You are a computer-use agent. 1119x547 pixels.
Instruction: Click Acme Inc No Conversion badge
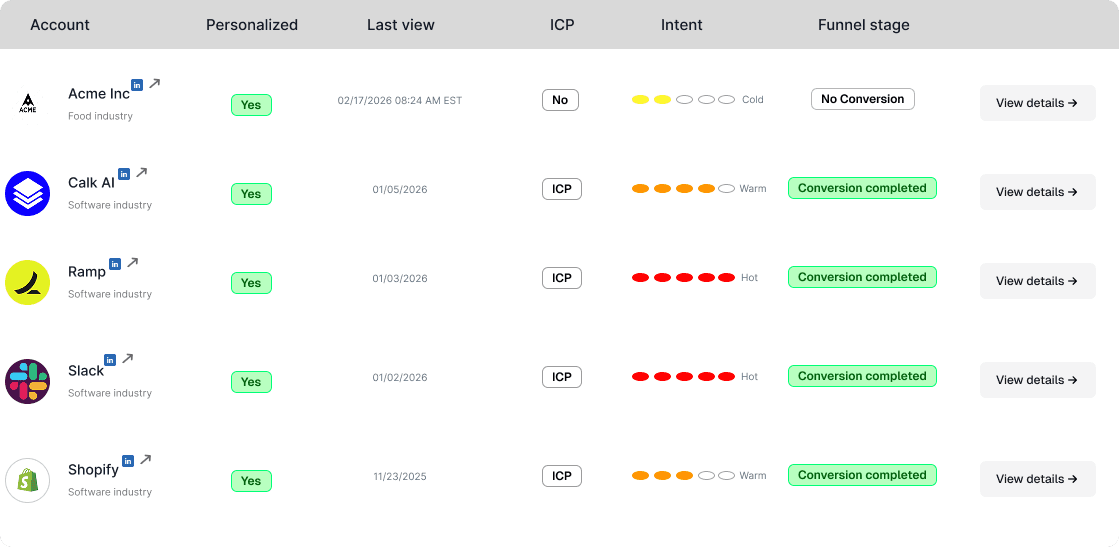pos(862,99)
